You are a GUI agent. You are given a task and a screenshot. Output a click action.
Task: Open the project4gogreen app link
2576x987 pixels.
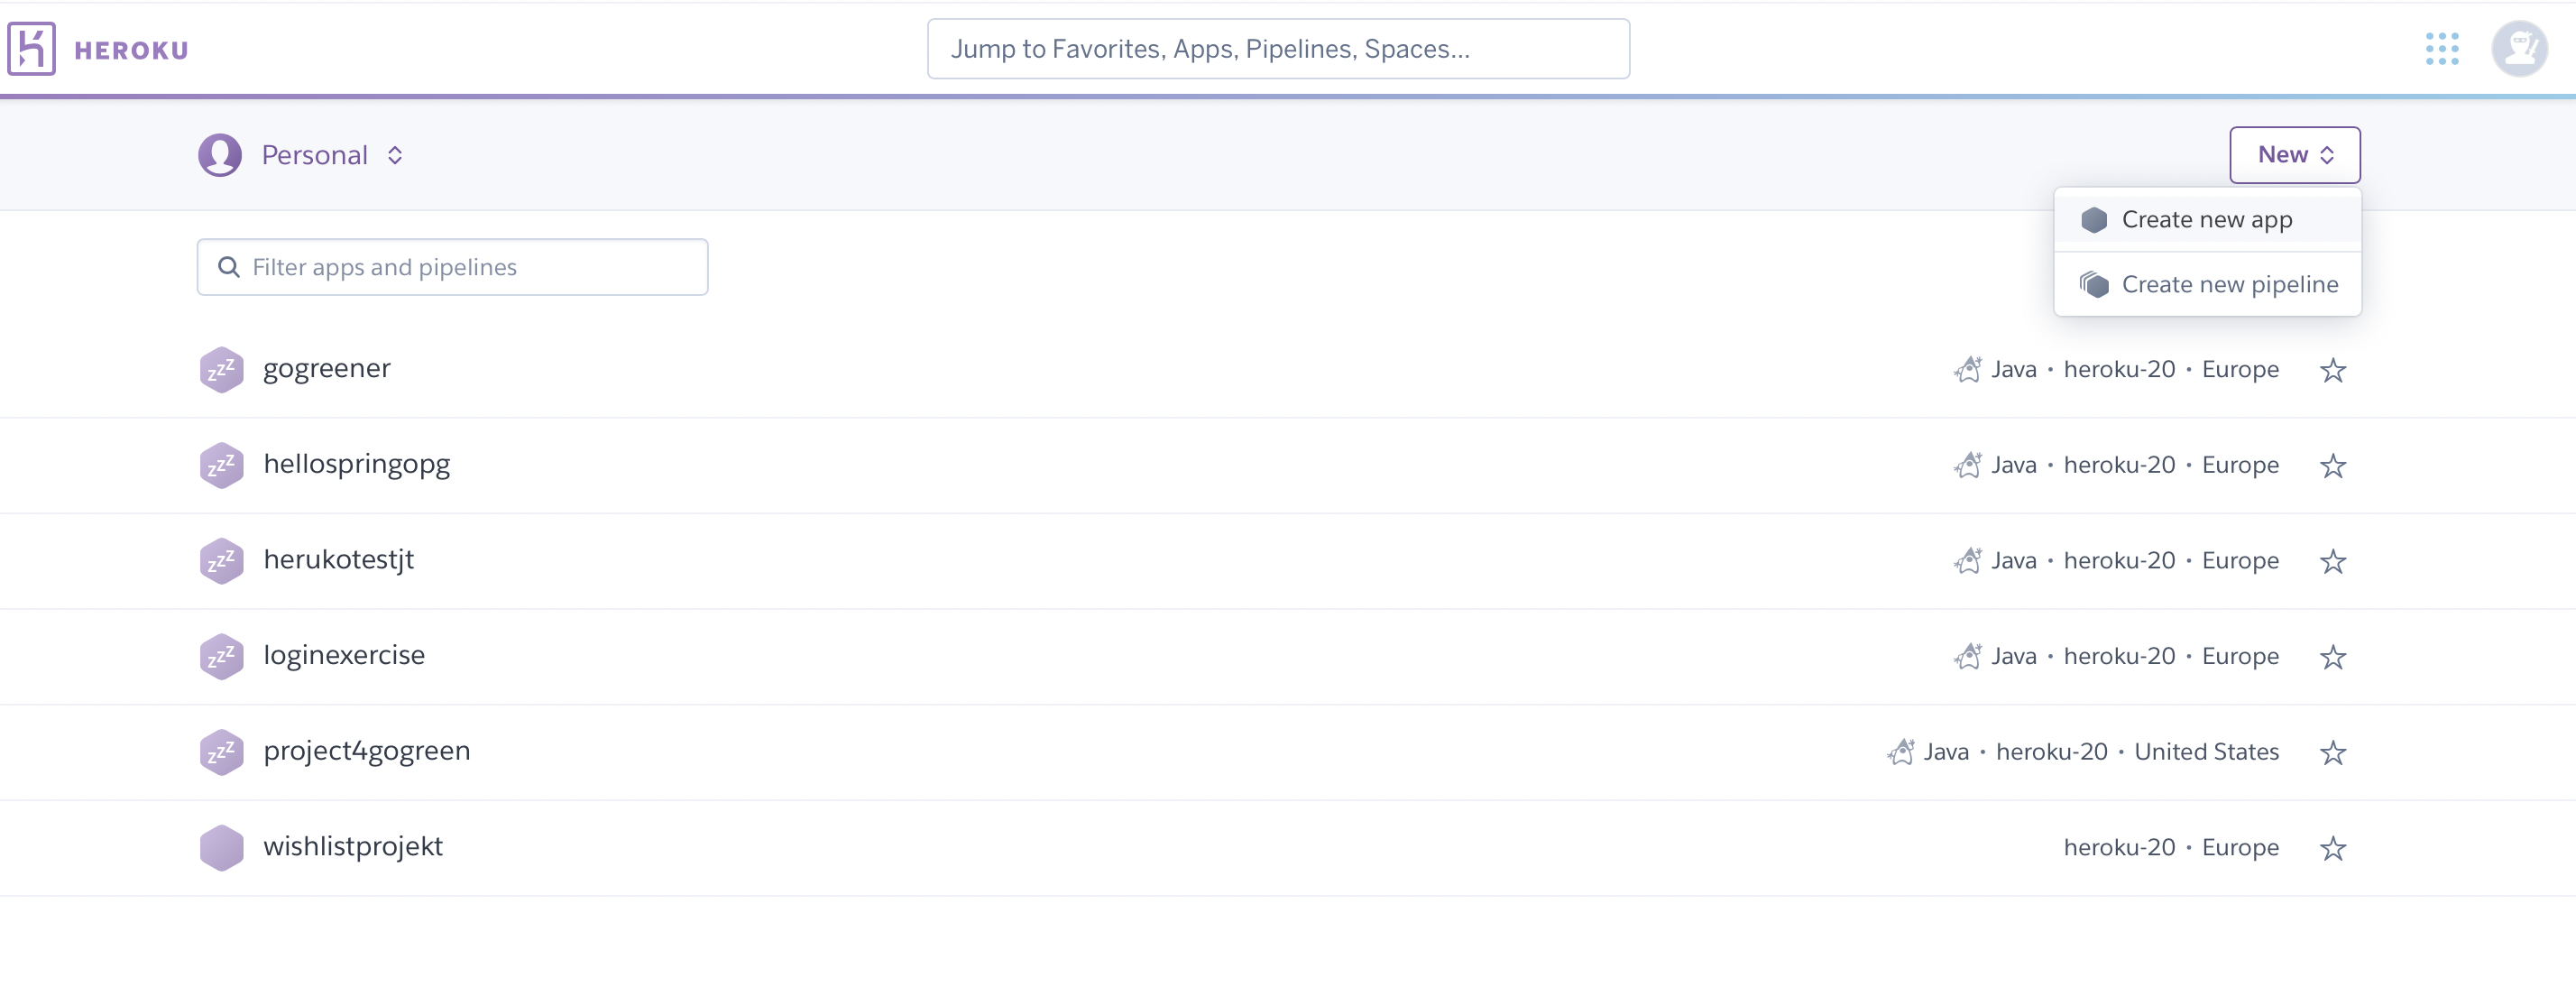(x=366, y=751)
